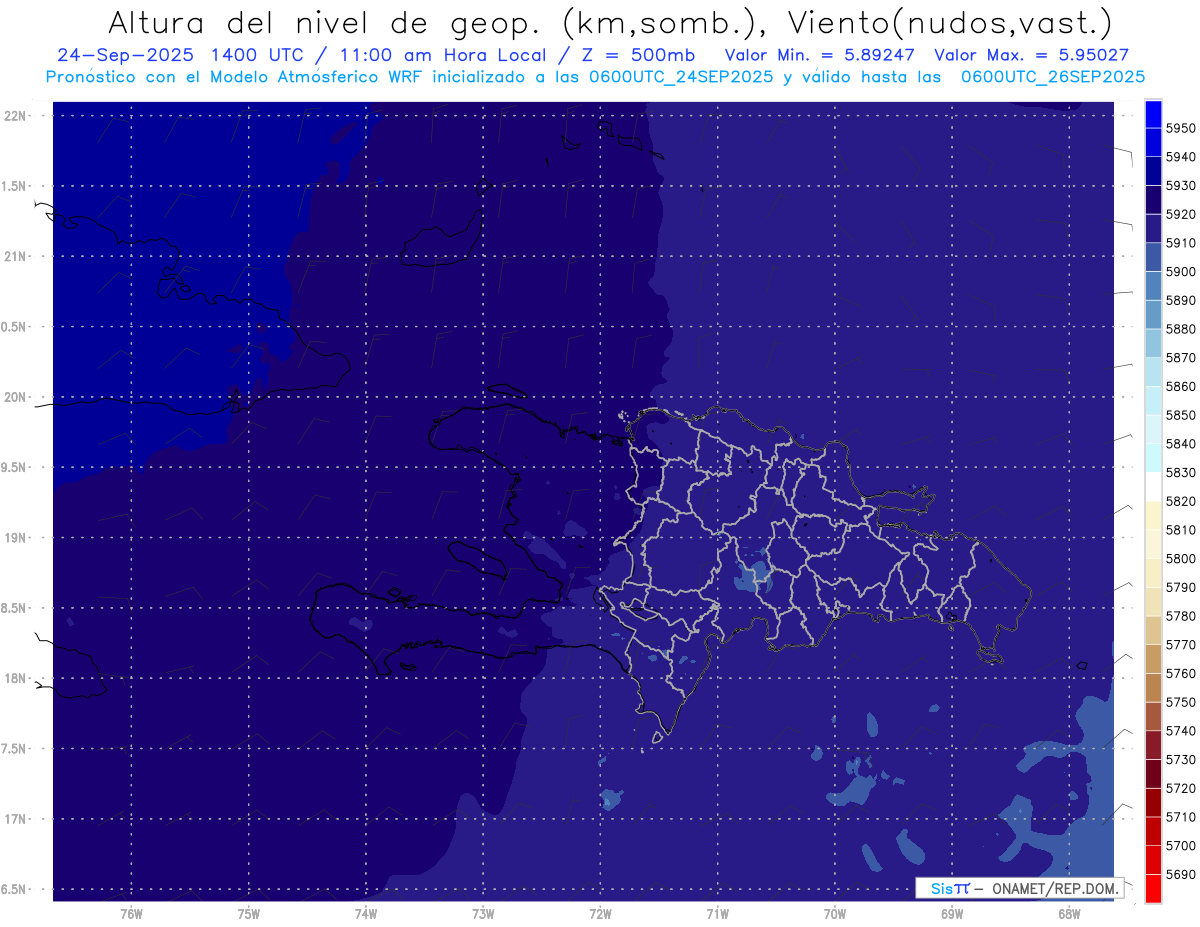The image size is (1200, 927).
Task: Click the '5920' colorbar label
Action: click(1181, 214)
